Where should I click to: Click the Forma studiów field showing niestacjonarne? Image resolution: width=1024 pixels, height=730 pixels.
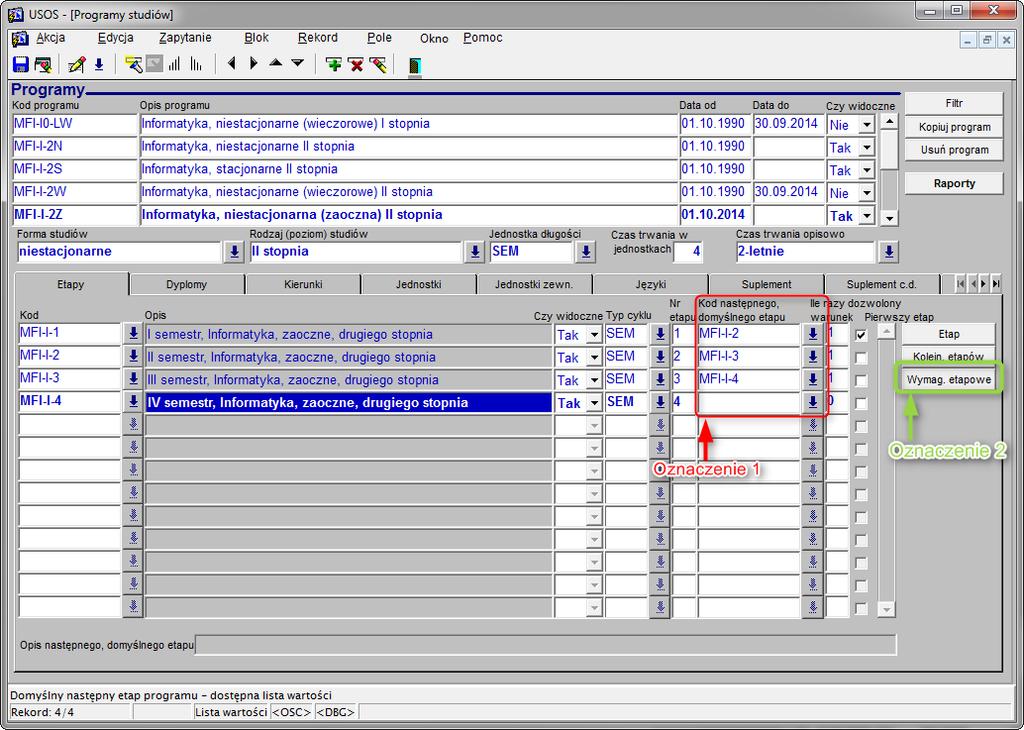click(120, 252)
